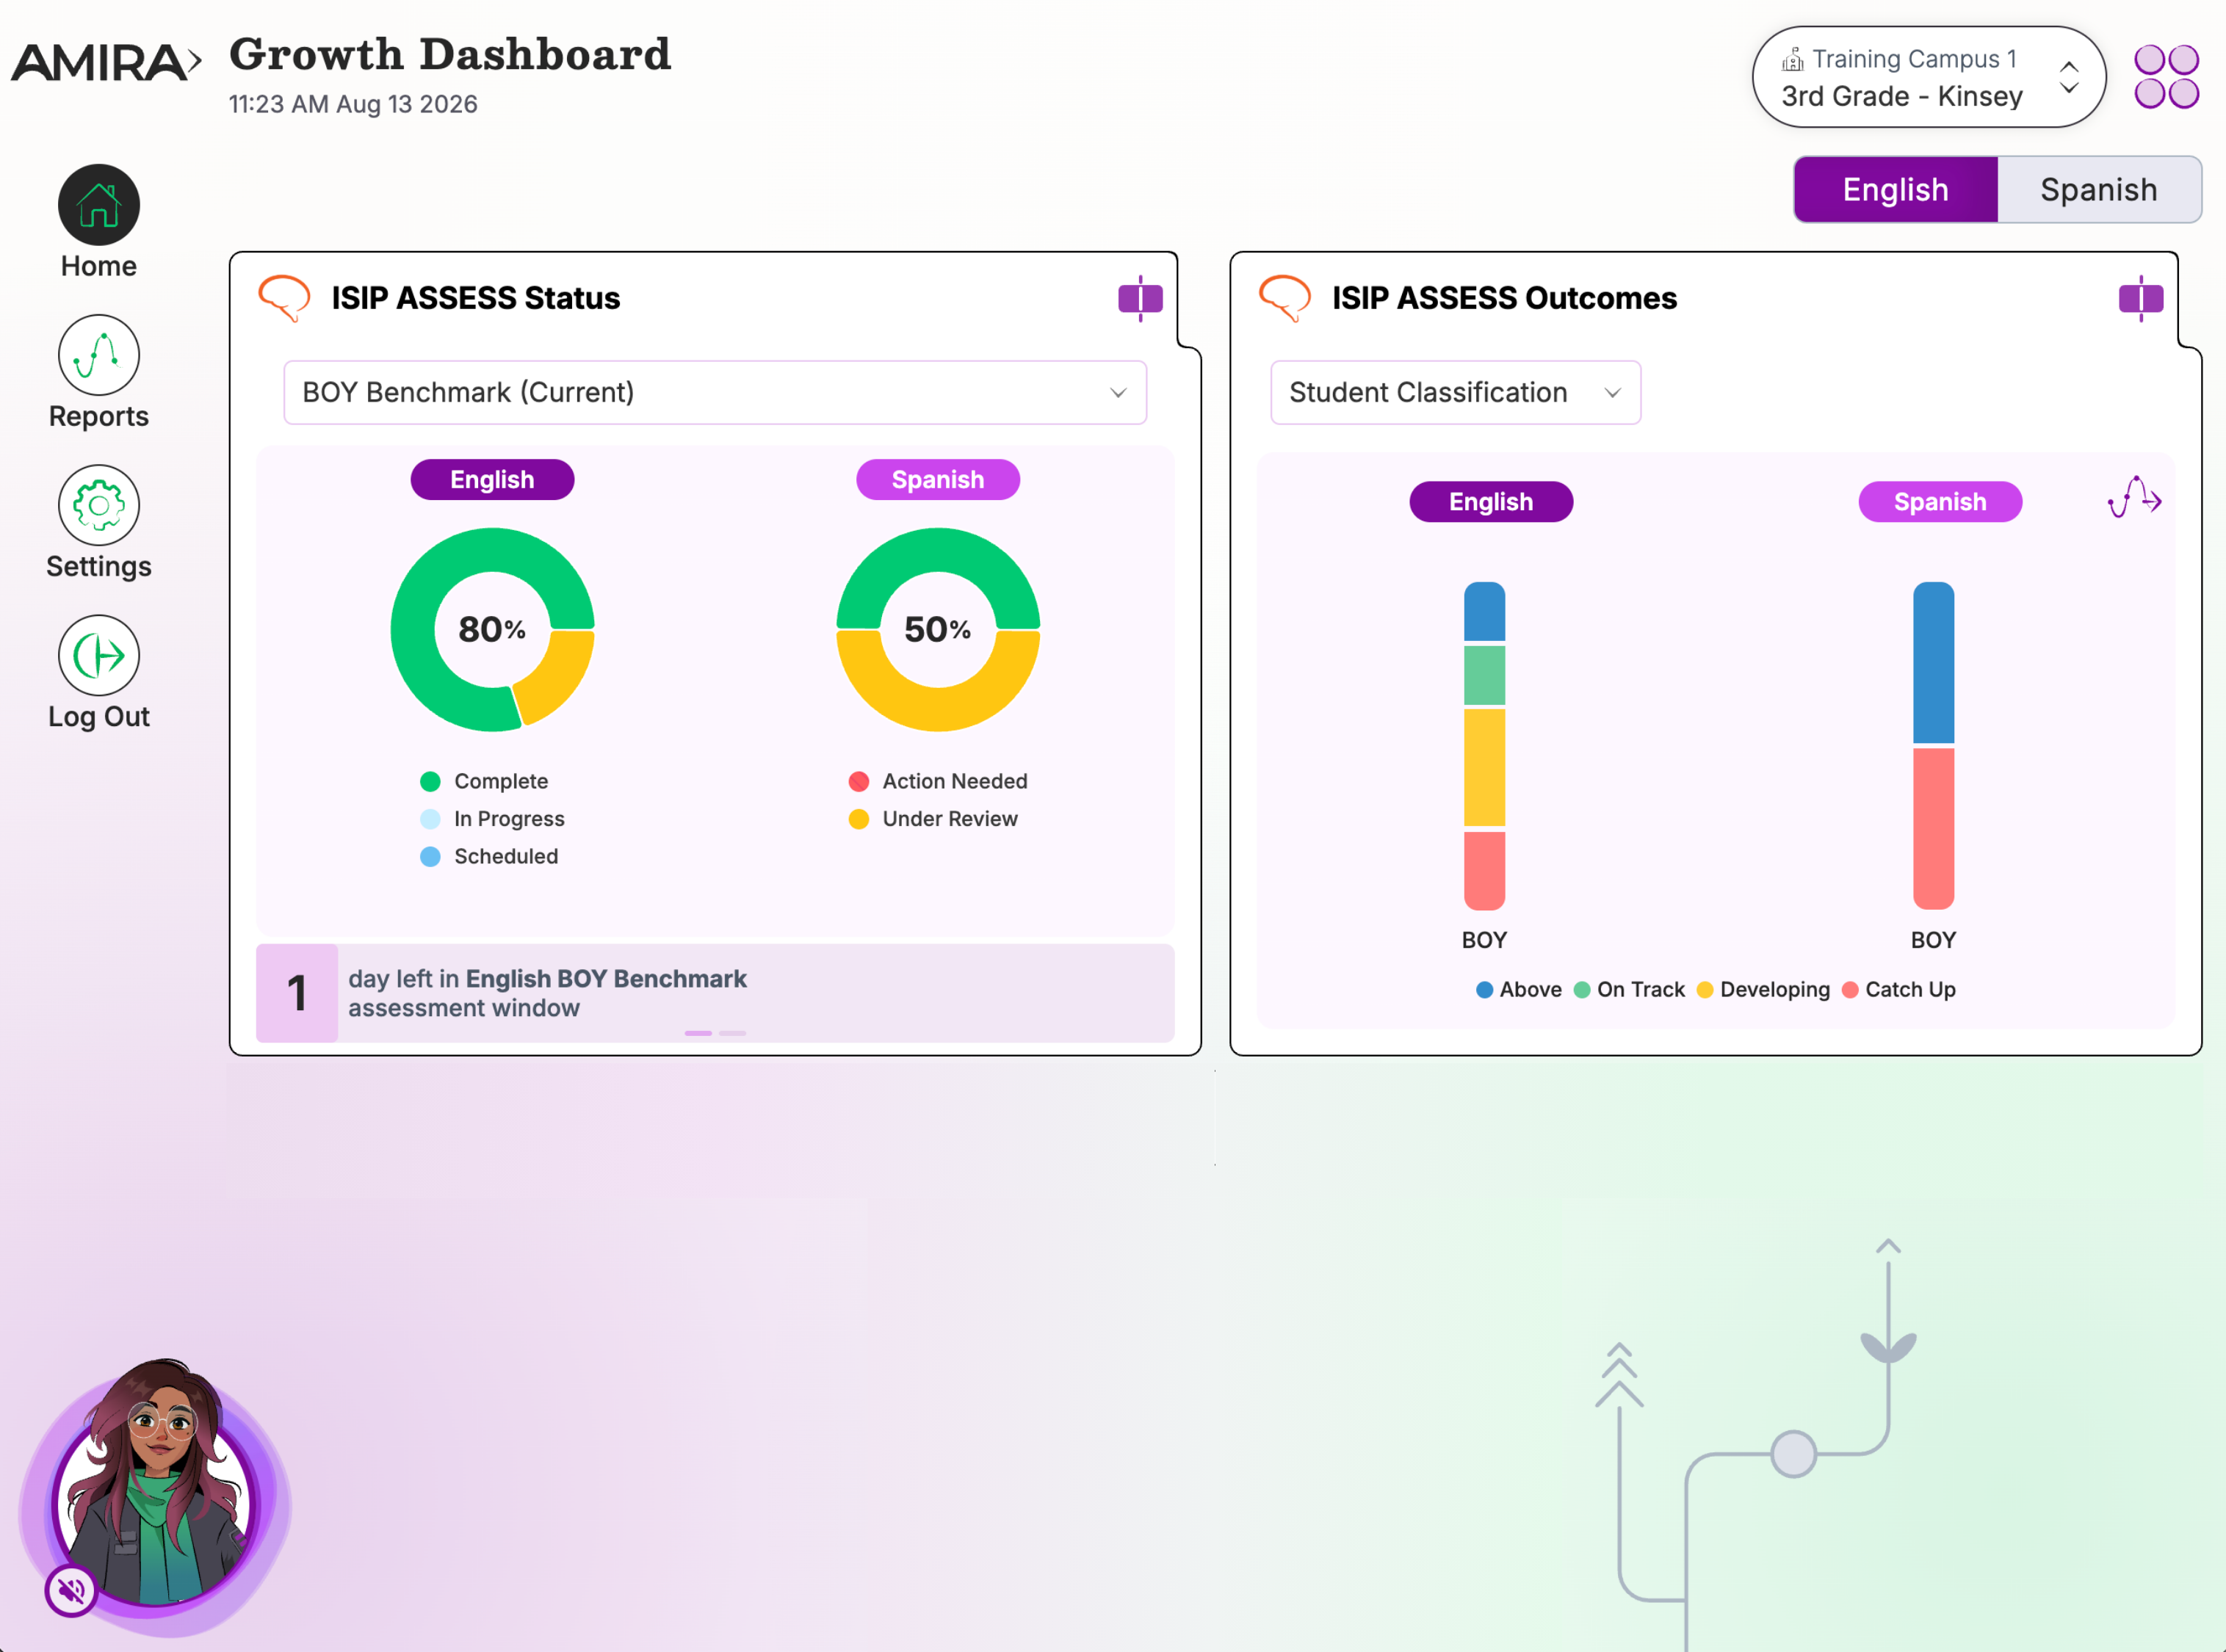Click the Developing yellow legend swatch
This screenshot has height=1652, width=2226.
point(1705,989)
